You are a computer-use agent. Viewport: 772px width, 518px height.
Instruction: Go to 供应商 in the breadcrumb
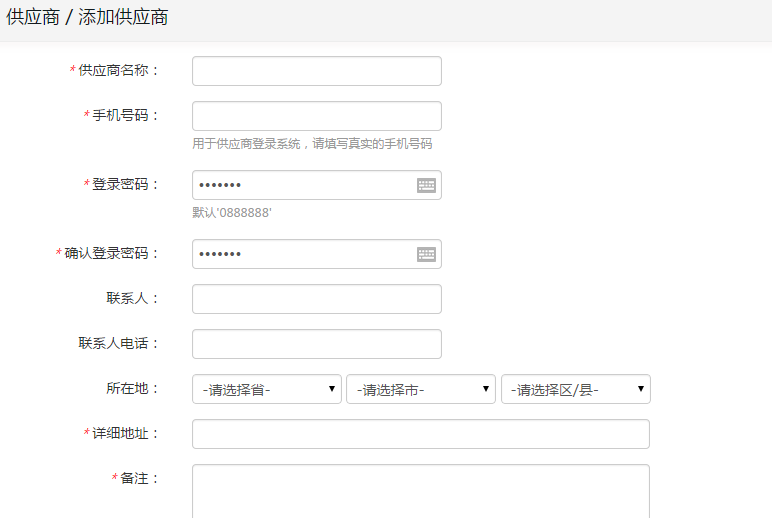pyautogui.click(x=33, y=17)
